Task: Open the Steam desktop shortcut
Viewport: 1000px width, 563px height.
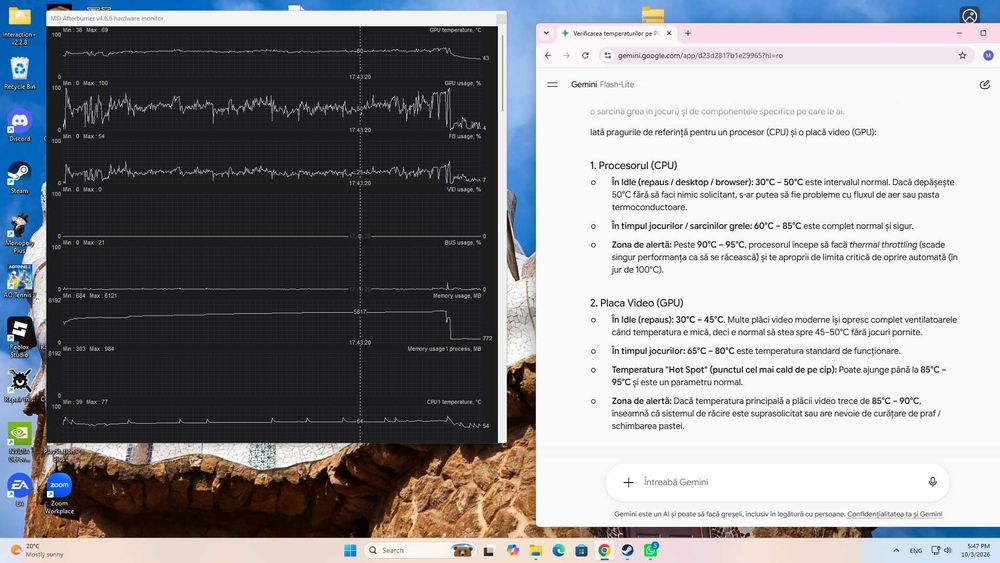Action: pos(19,177)
